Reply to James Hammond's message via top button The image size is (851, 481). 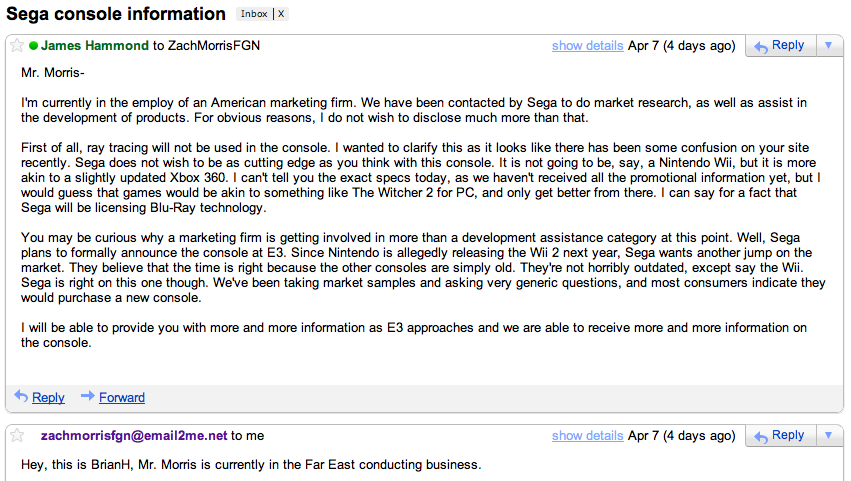coord(778,46)
